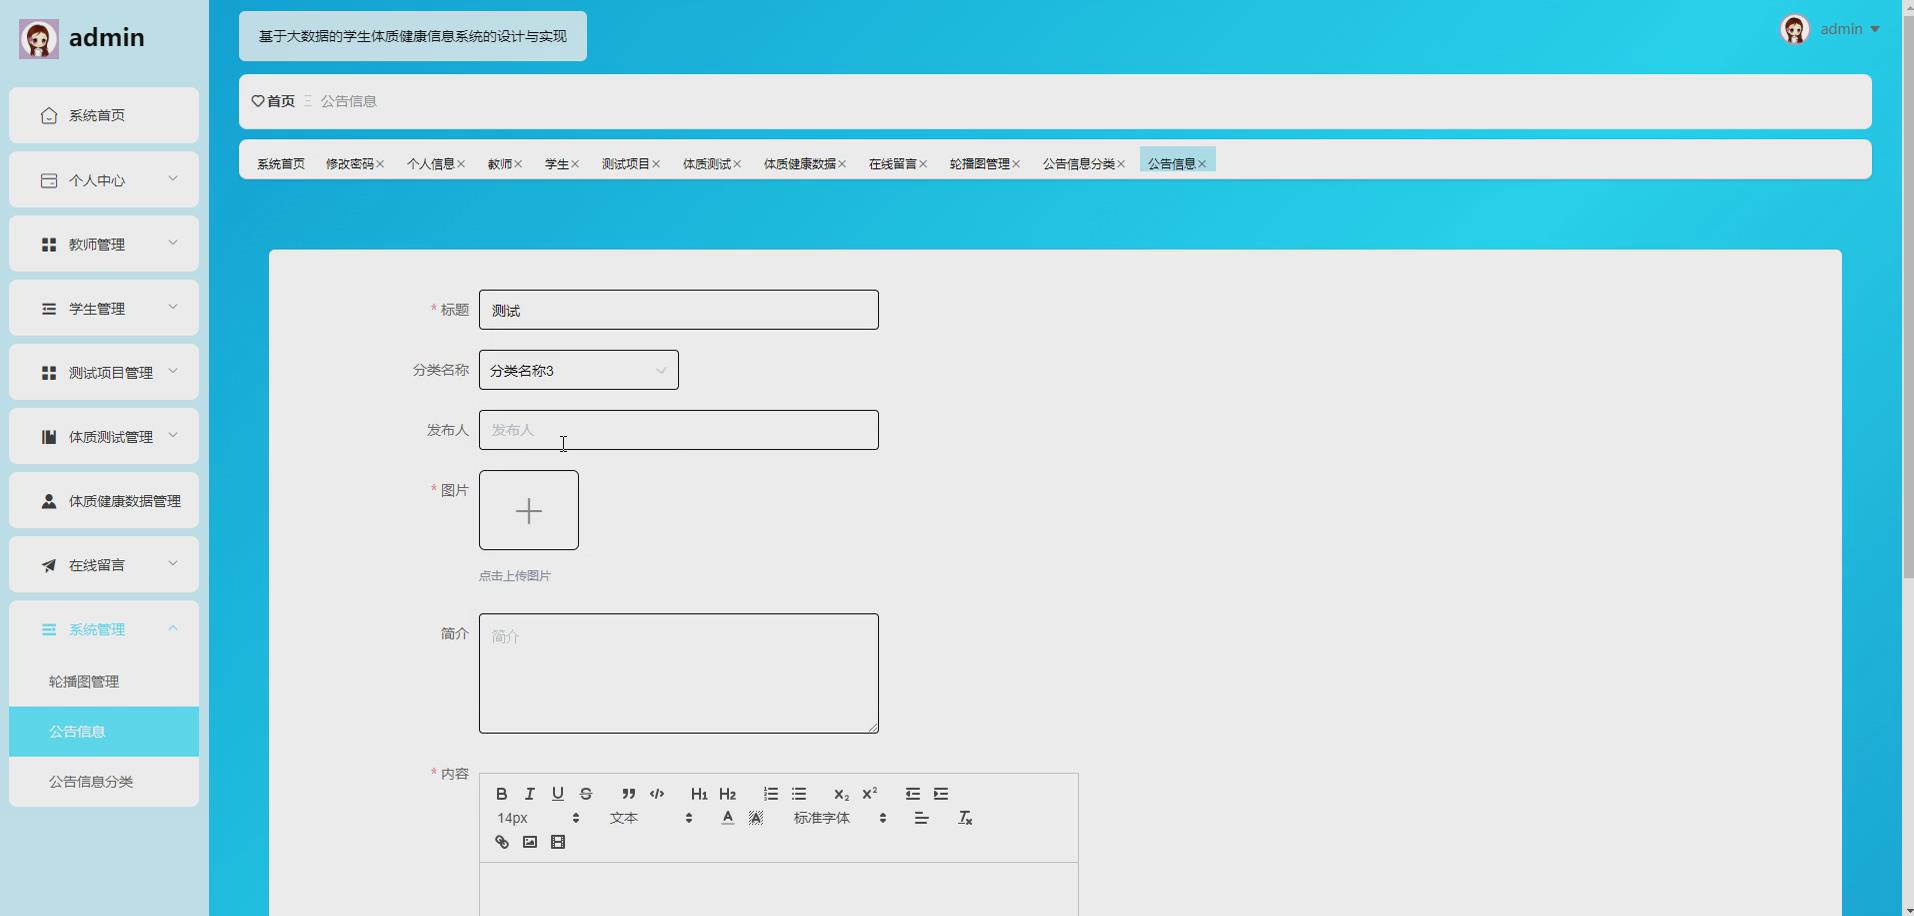
Task: Apply superscript formatting
Action: (x=870, y=794)
